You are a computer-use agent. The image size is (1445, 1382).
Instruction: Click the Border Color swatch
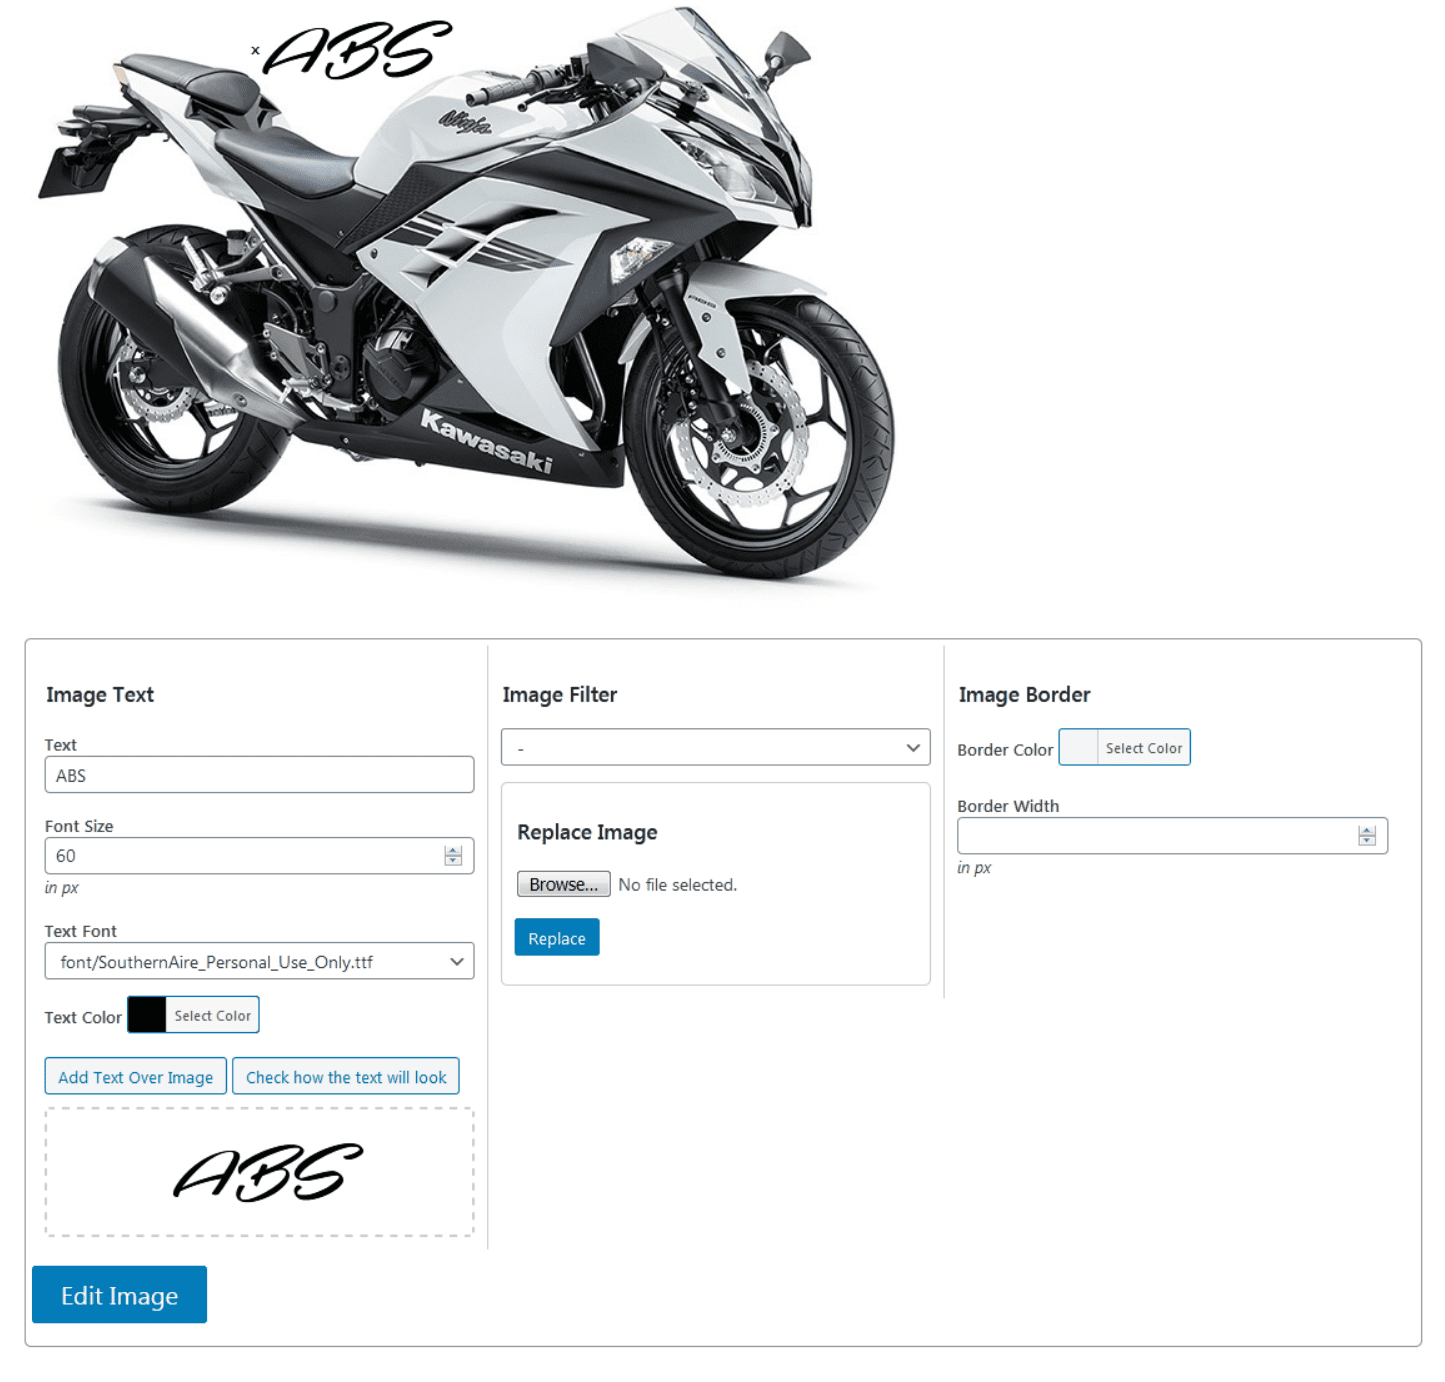(1078, 747)
